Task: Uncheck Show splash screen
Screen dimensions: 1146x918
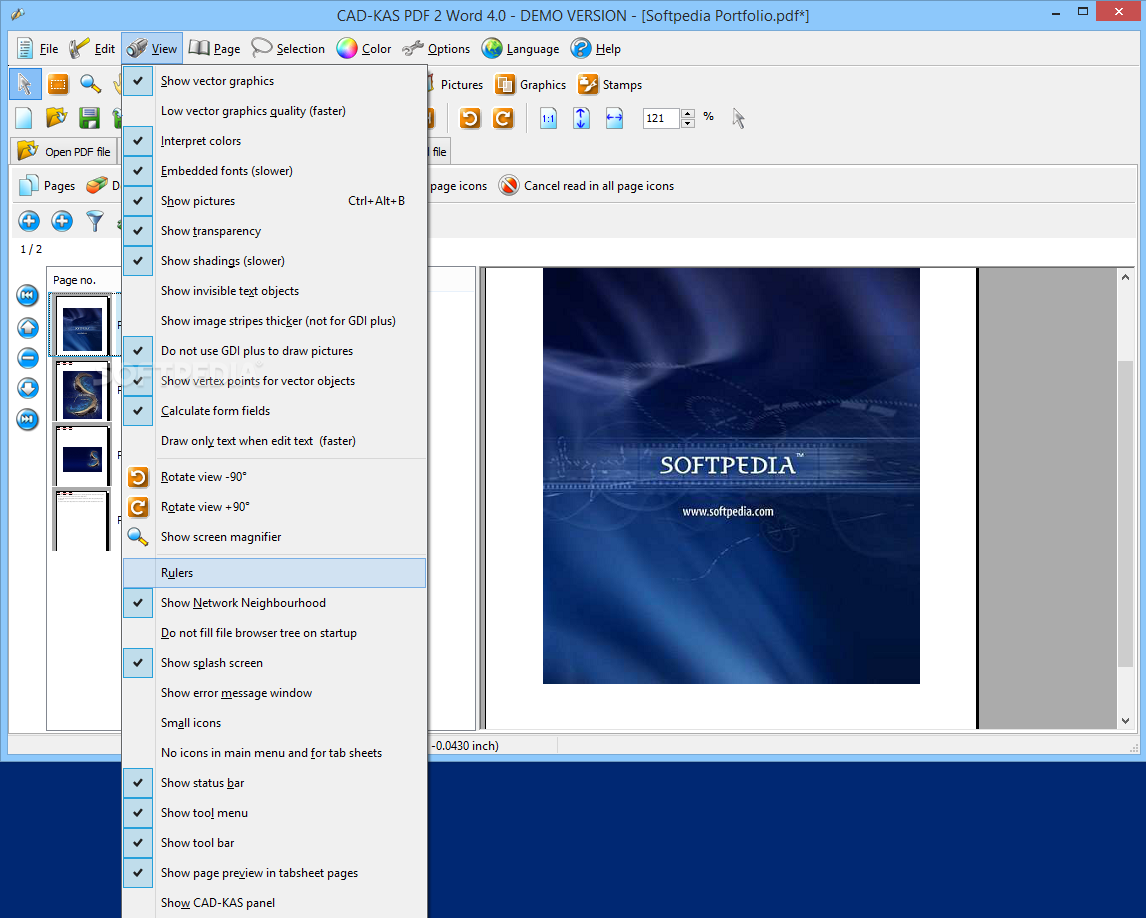Action: [x=212, y=663]
